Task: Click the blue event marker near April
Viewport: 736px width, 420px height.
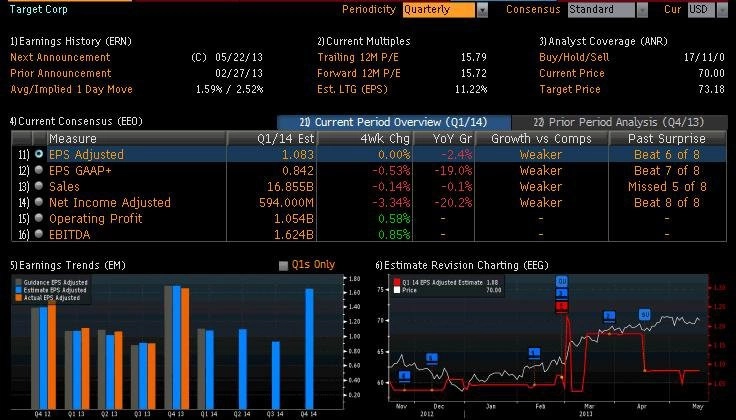Action: point(645,315)
